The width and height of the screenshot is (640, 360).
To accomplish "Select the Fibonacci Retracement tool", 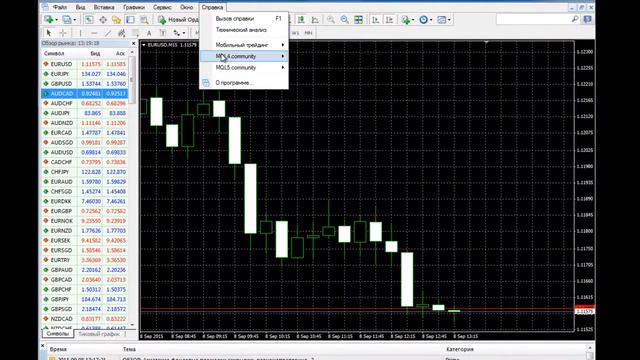I will tap(135, 33).
